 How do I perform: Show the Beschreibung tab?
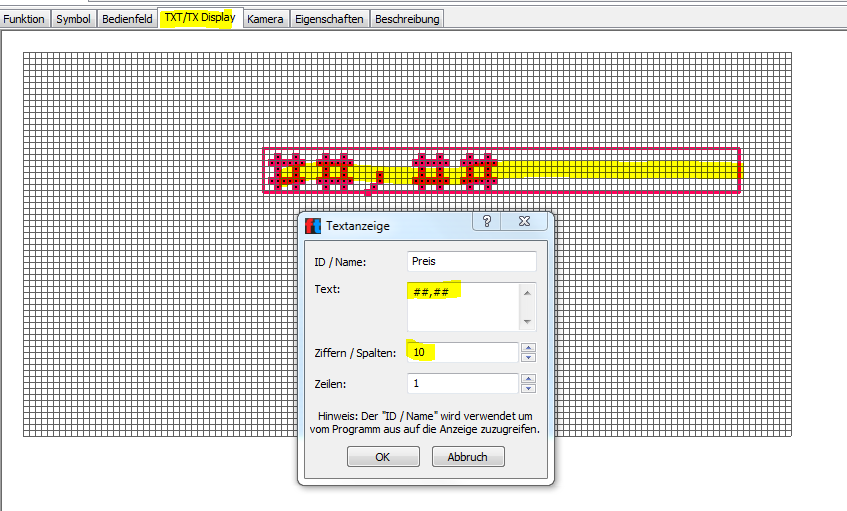(x=407, y=19)
